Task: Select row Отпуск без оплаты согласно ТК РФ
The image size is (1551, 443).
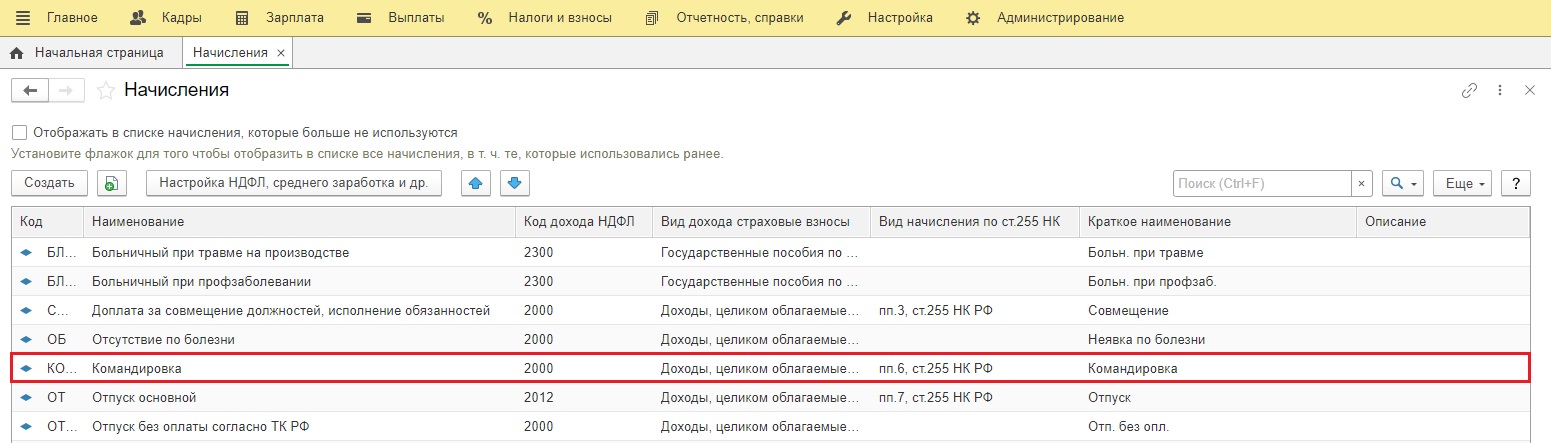Action: tap(770, 426)
